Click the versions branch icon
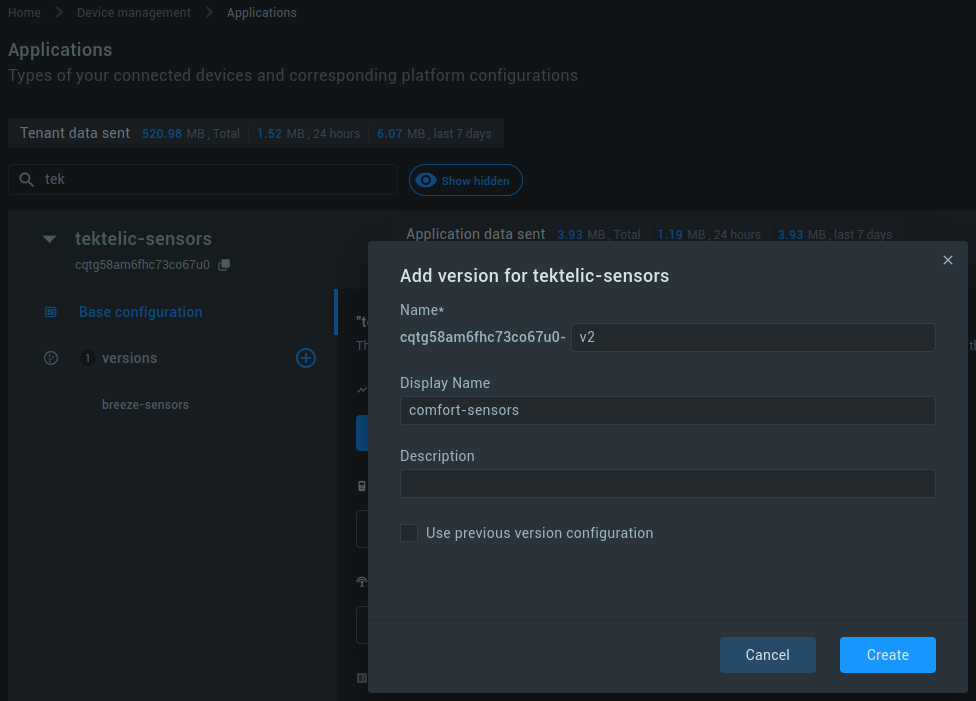This screenshot has width=976, height=701. 51,358
